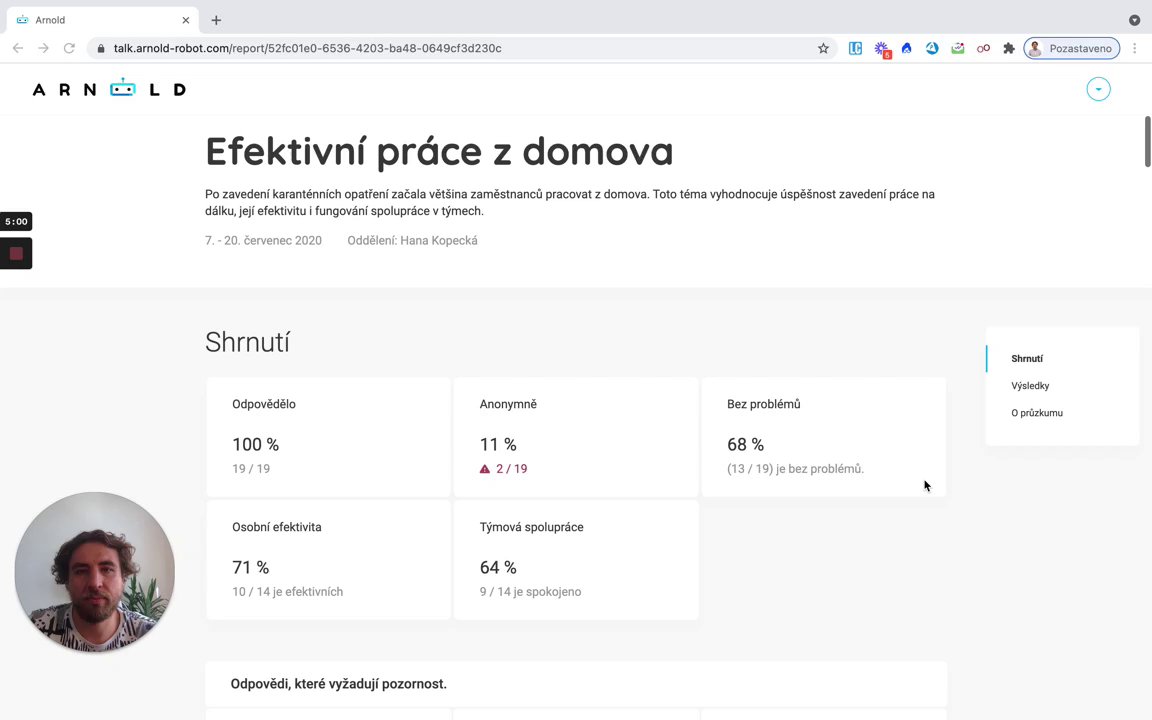Open the Chrome extensions puzzle icon
The image size is (1152, 720).
tap(1009, 48)
